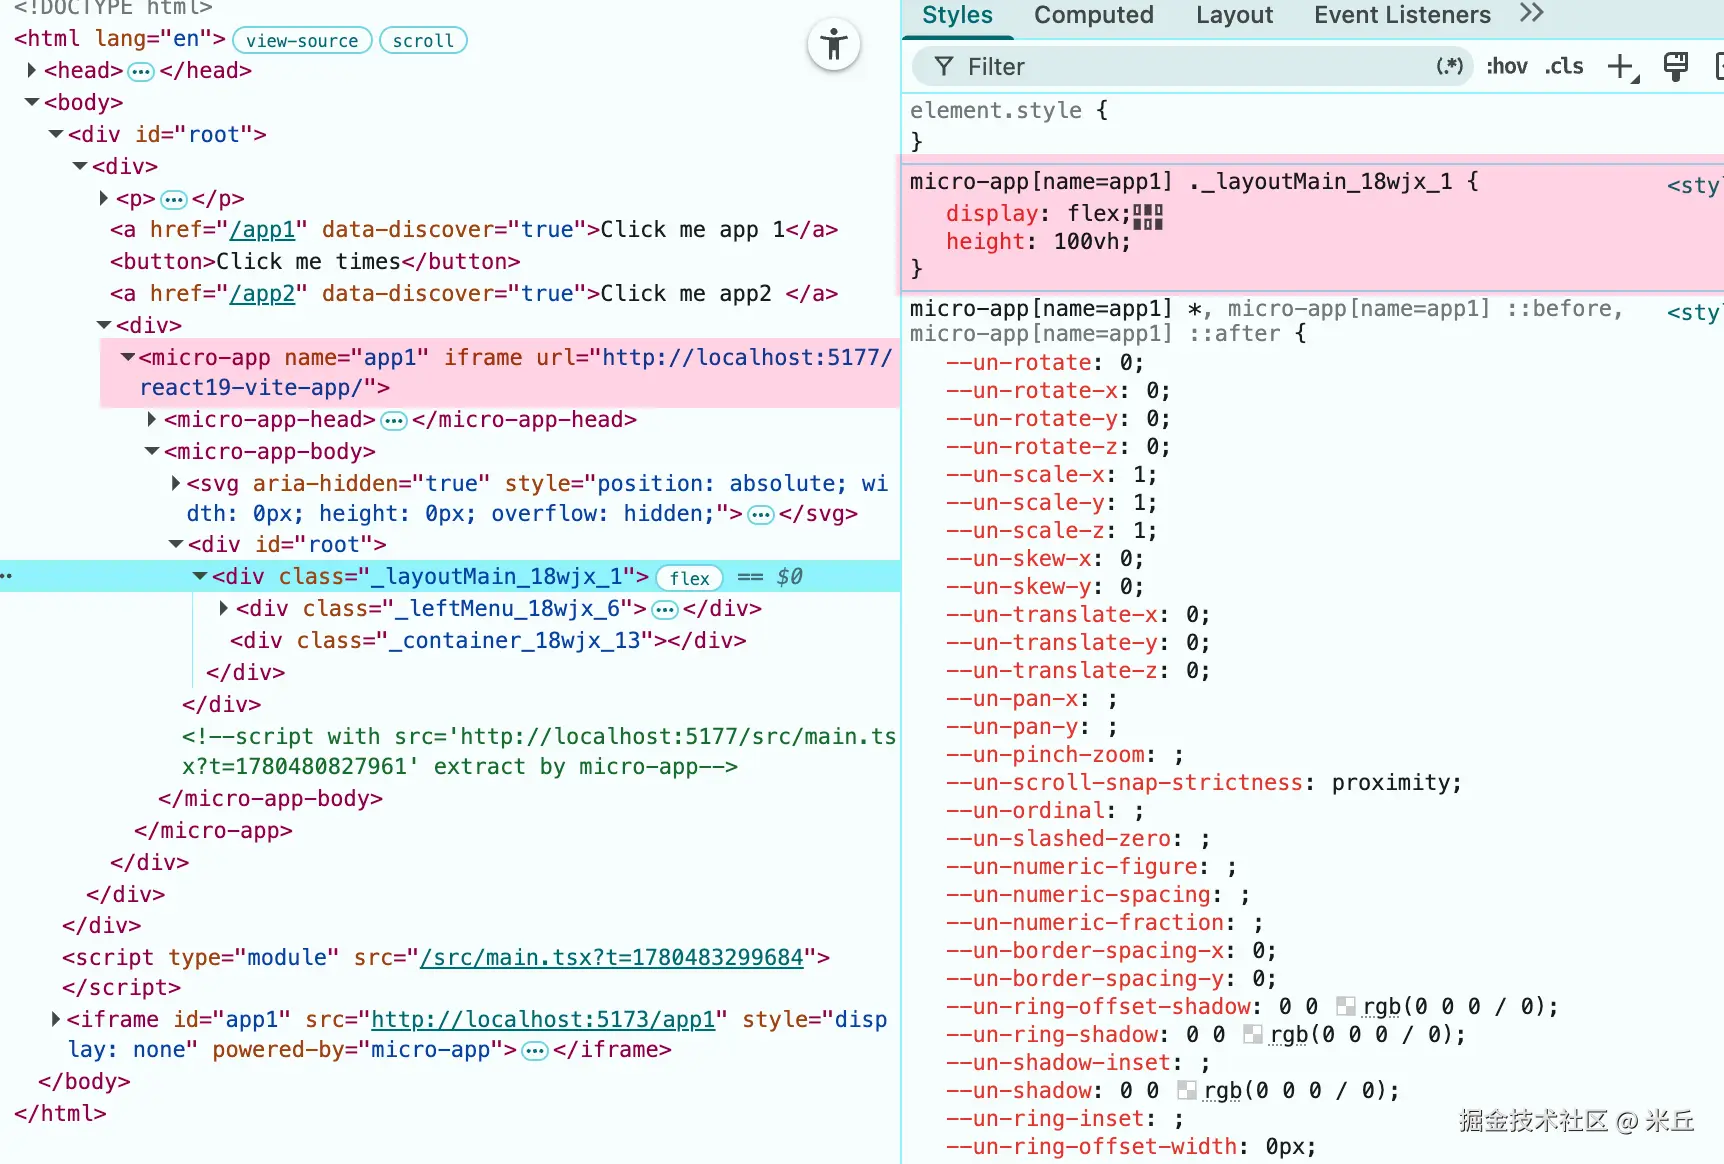Click the --un-ring-shadow color swatch

click(1253, 1034)
